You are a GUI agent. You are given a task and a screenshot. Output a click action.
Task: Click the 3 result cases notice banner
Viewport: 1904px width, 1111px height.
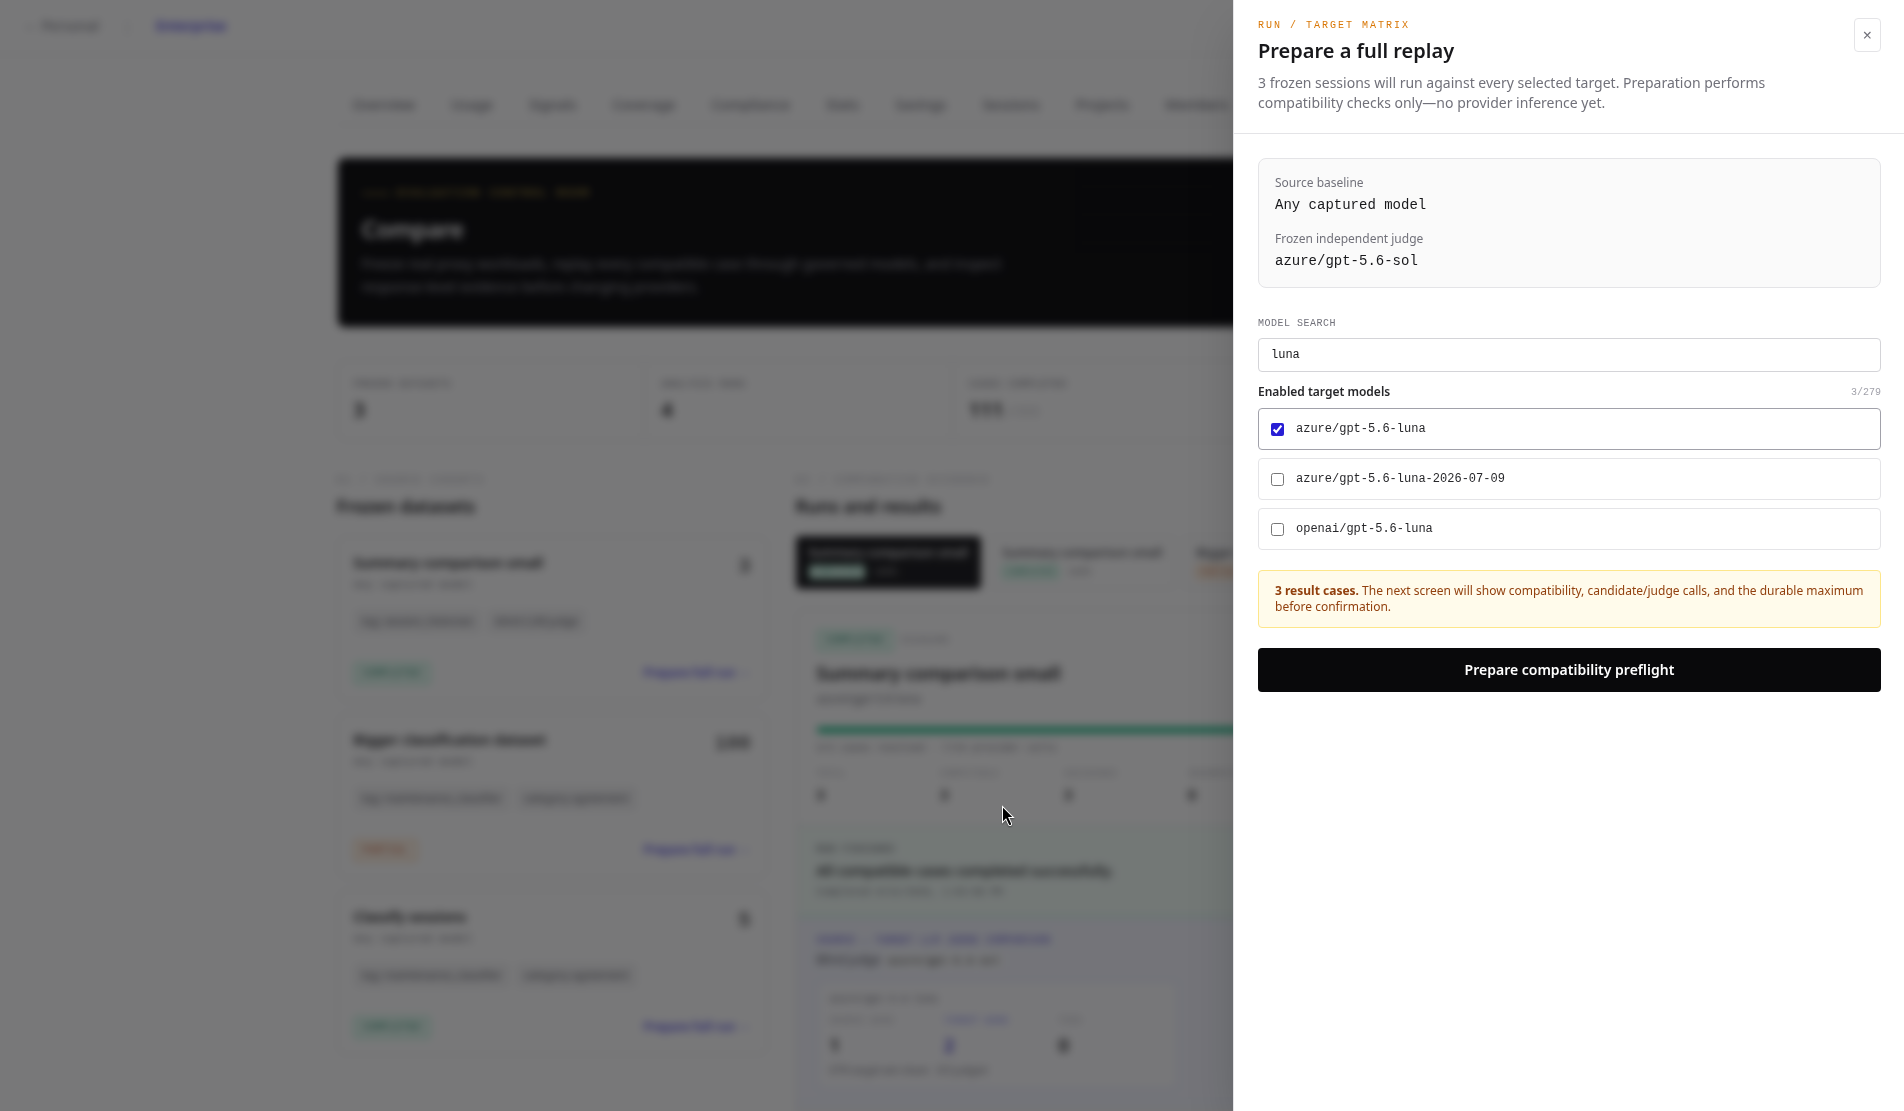[1569, 599]
